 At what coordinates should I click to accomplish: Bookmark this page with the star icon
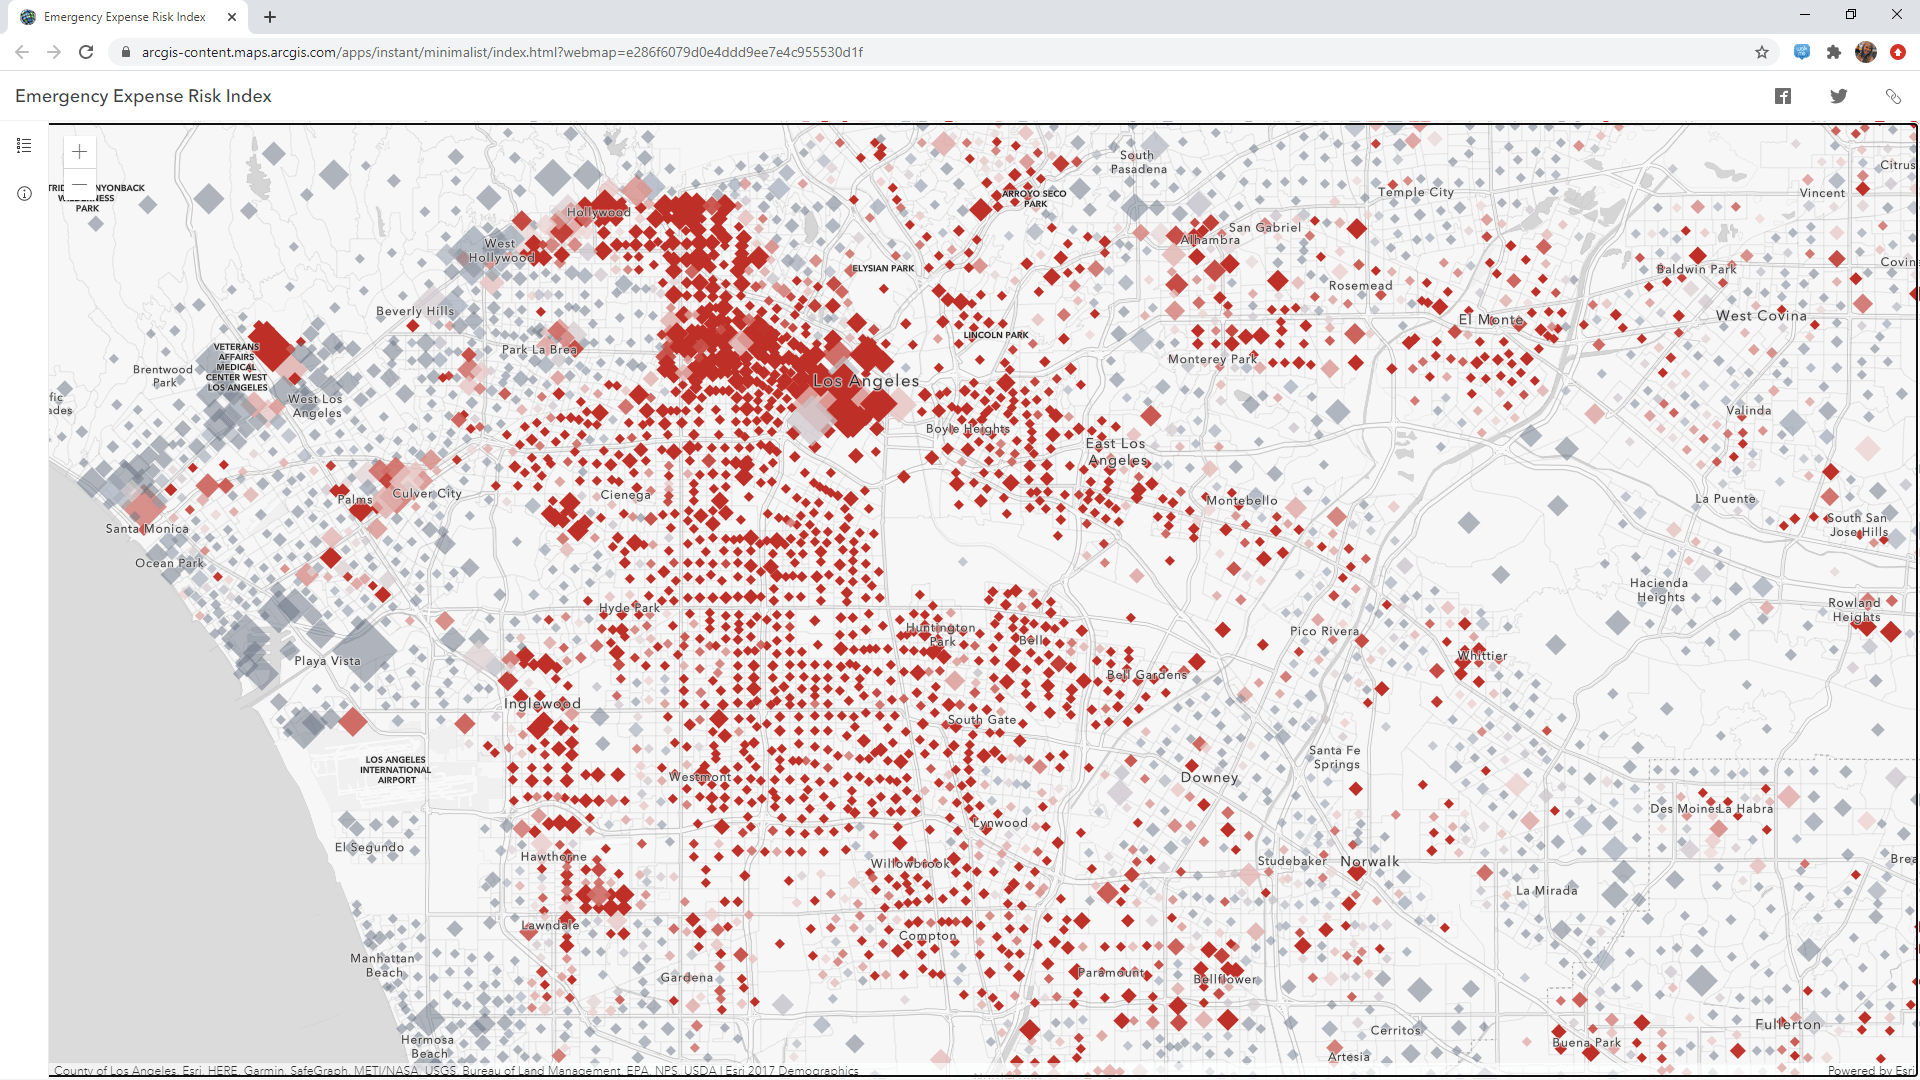[1763, 52]
